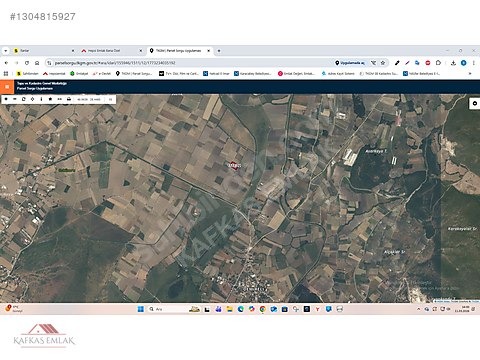Open the Extensions puzzle icon
Screen dimensions: 480x360
[x=438, y=63]
